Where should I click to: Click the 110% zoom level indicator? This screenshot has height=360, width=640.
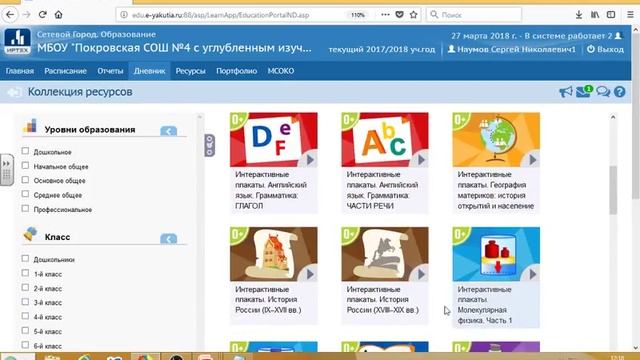(x=358, y=15)
